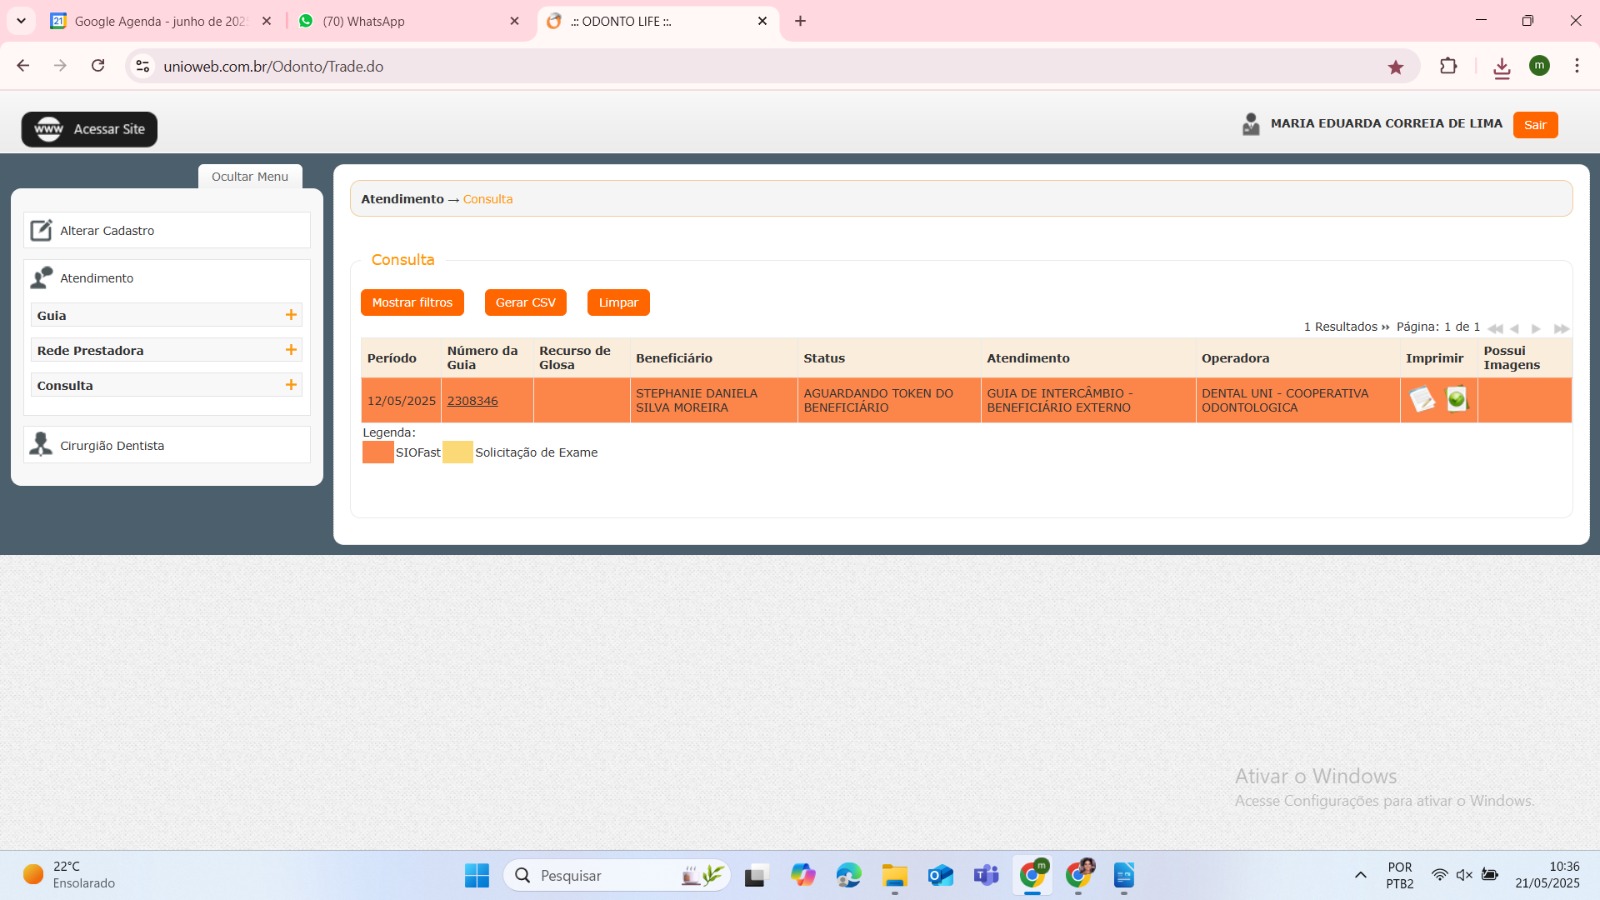The image size is (1600, 900).
Task: Open the Chrome extensions puzzle icon
Action: tap(1448, 67)
